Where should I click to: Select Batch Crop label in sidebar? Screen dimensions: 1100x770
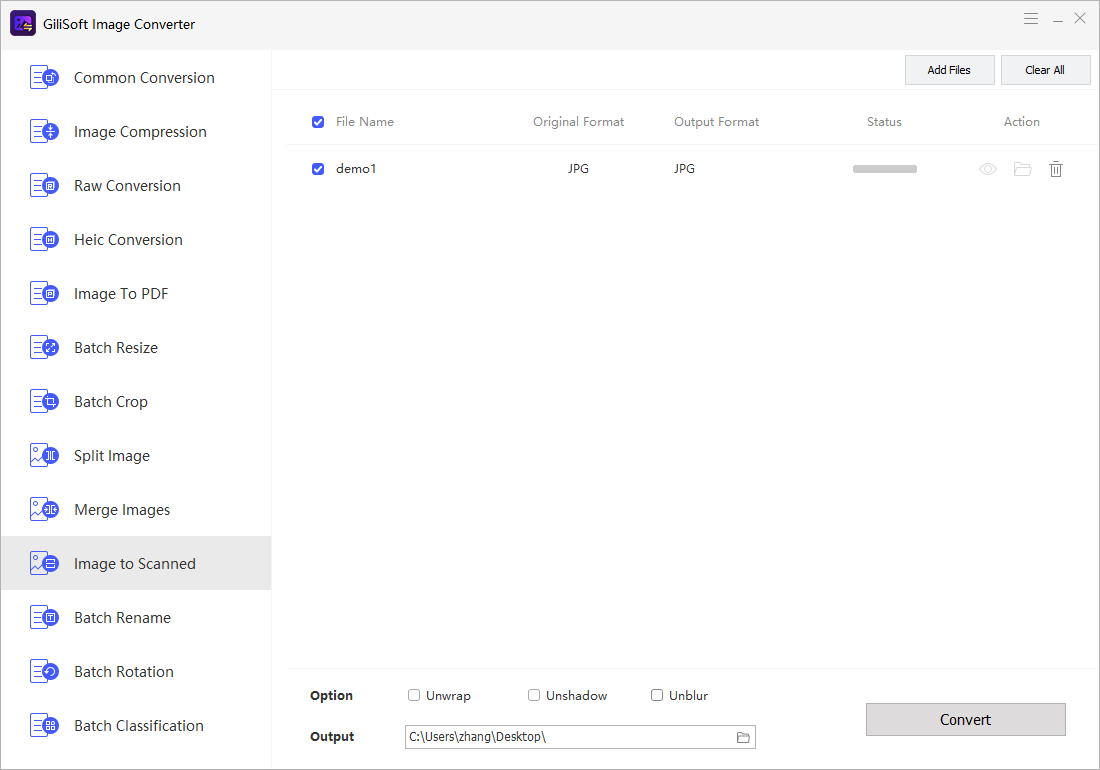111,402
